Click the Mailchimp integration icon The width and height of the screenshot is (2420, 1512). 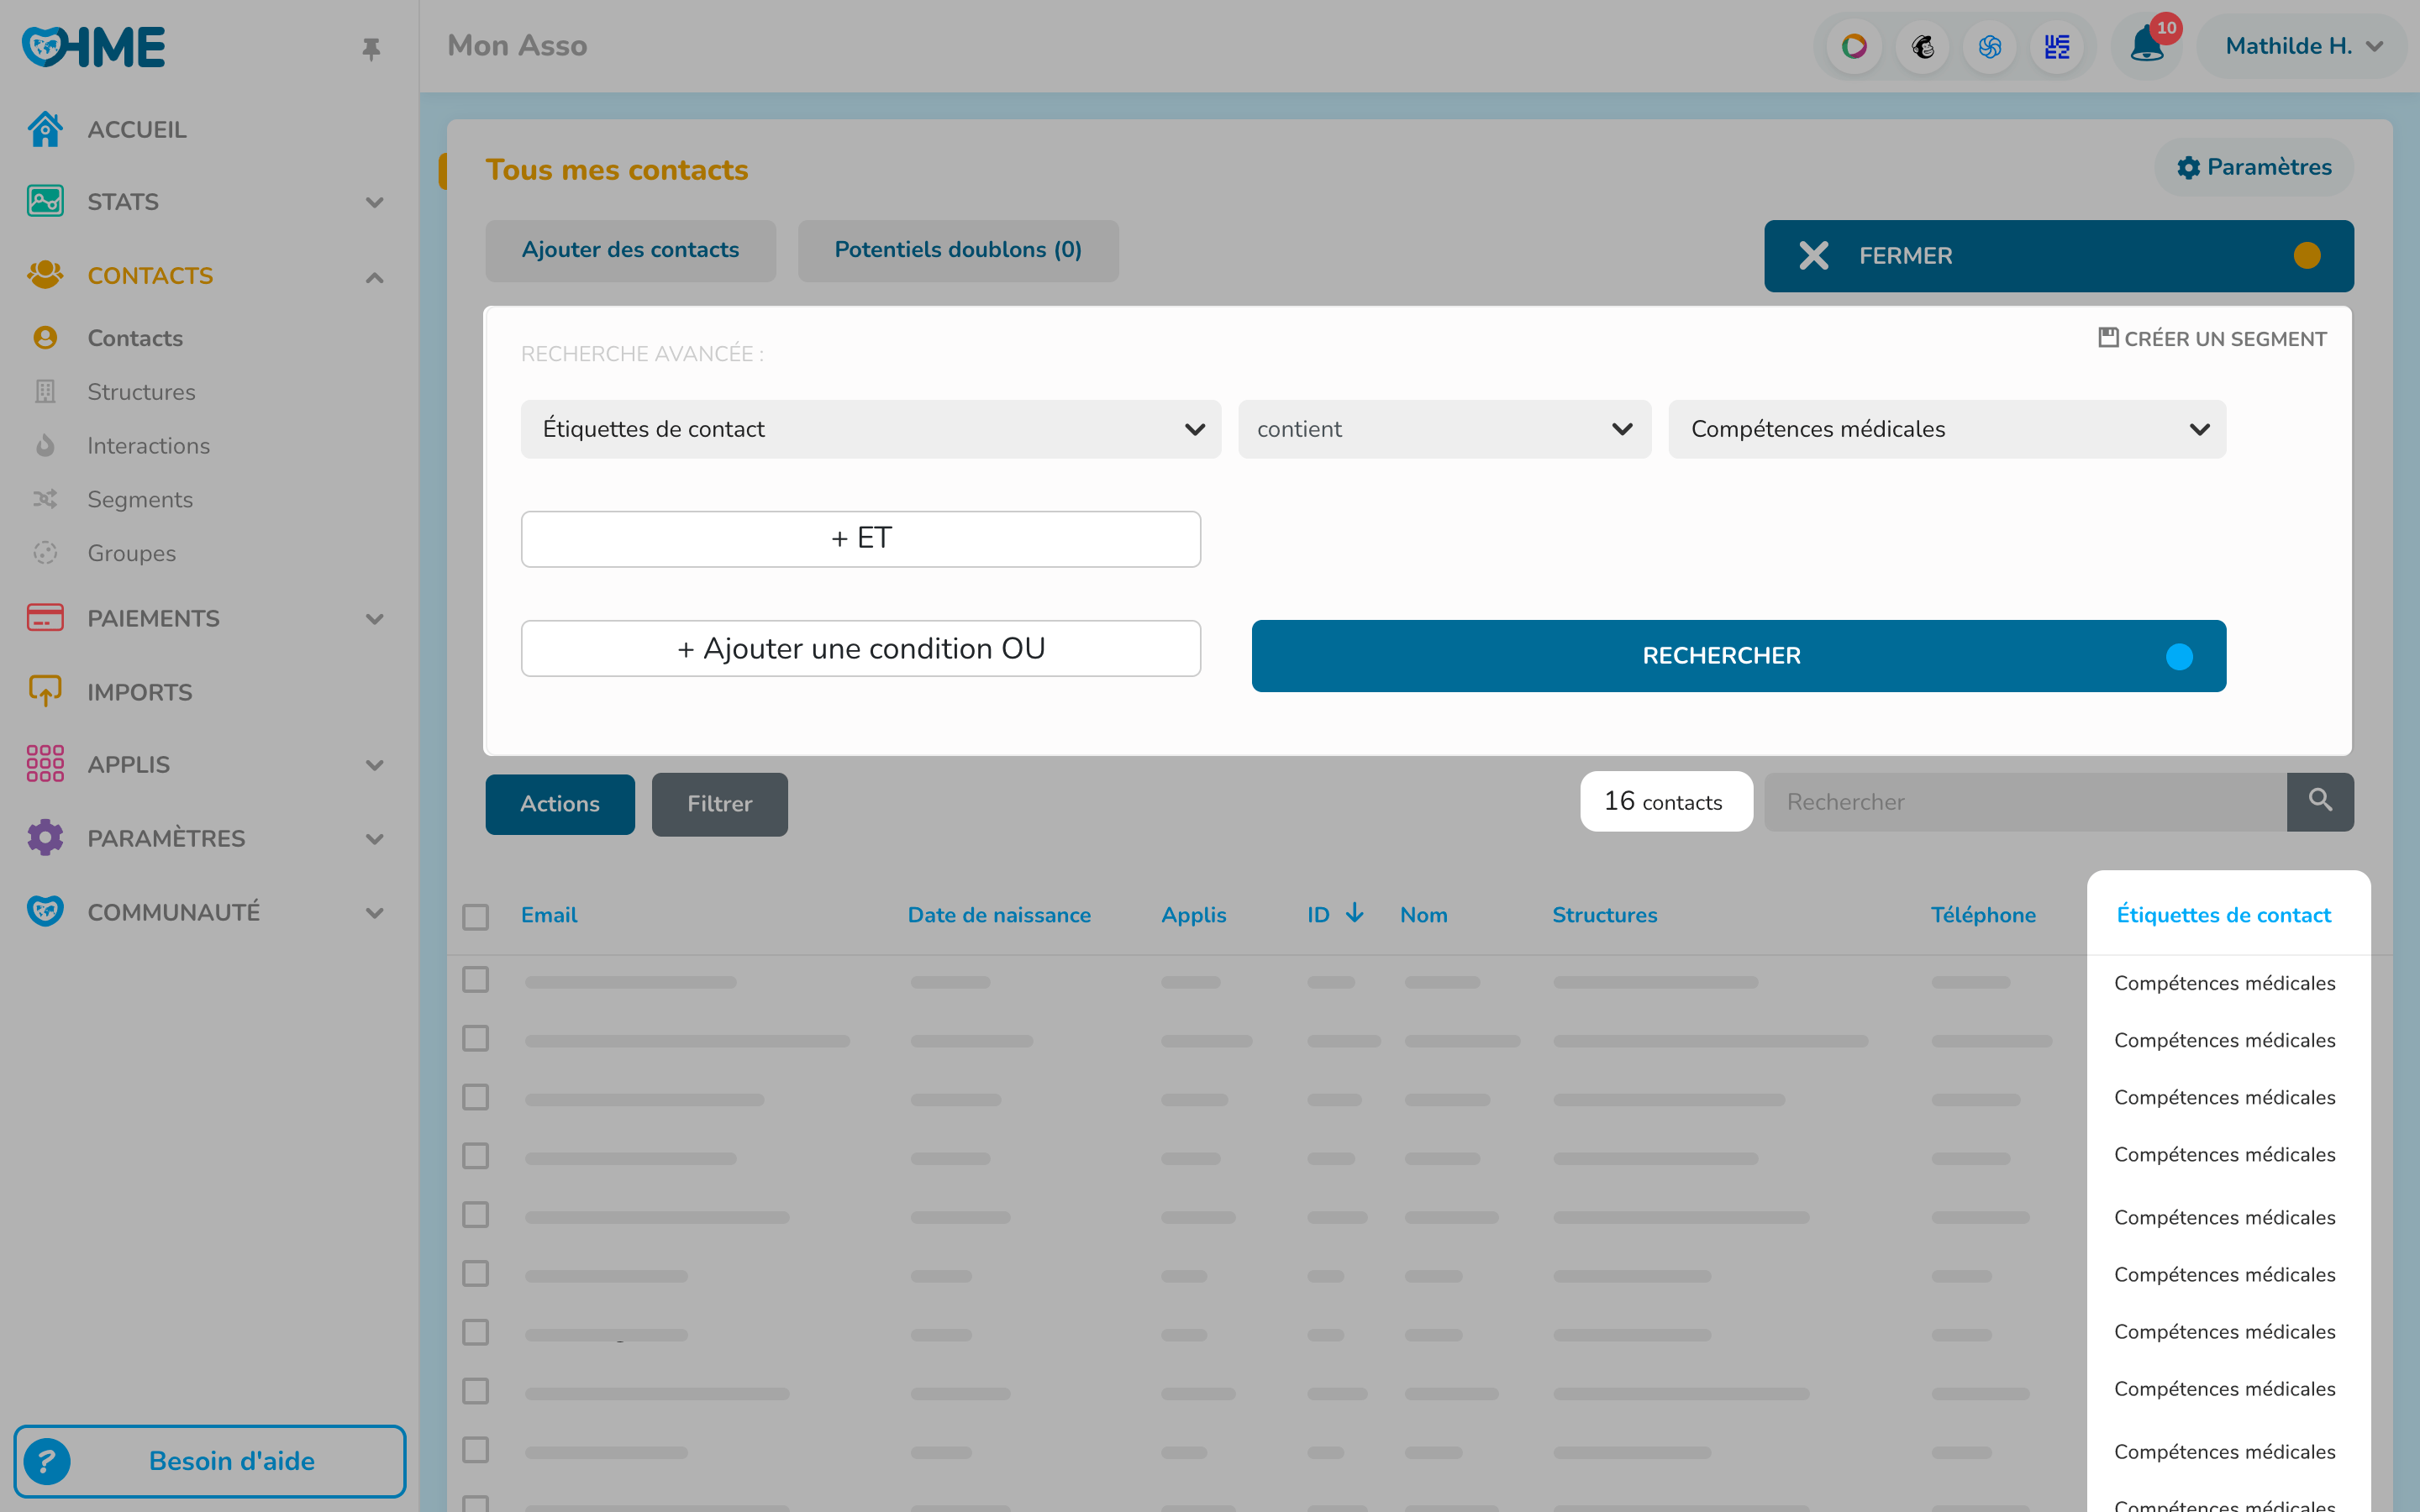[1922, 46]
